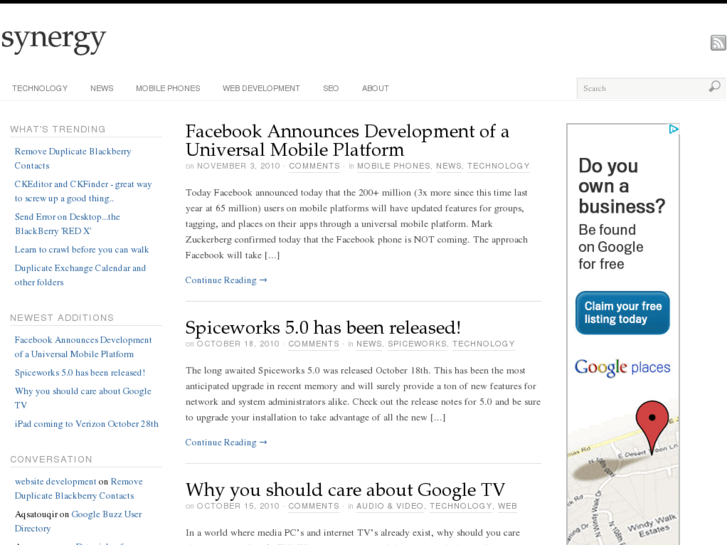This screenshot has width=727, height=545.
Task: Click the red map pin in ad
Action: tap(652, 427)
